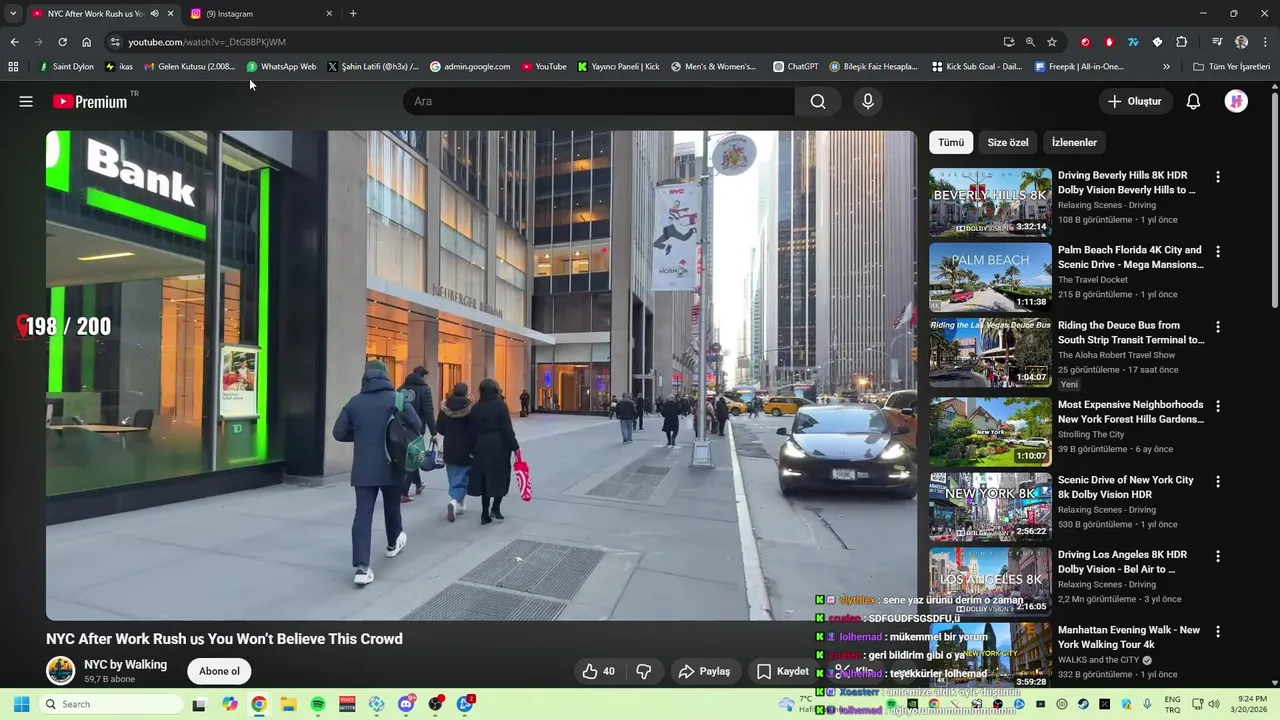Open a new browser tab
This screenshot has height=720, width=1280.
353,14
